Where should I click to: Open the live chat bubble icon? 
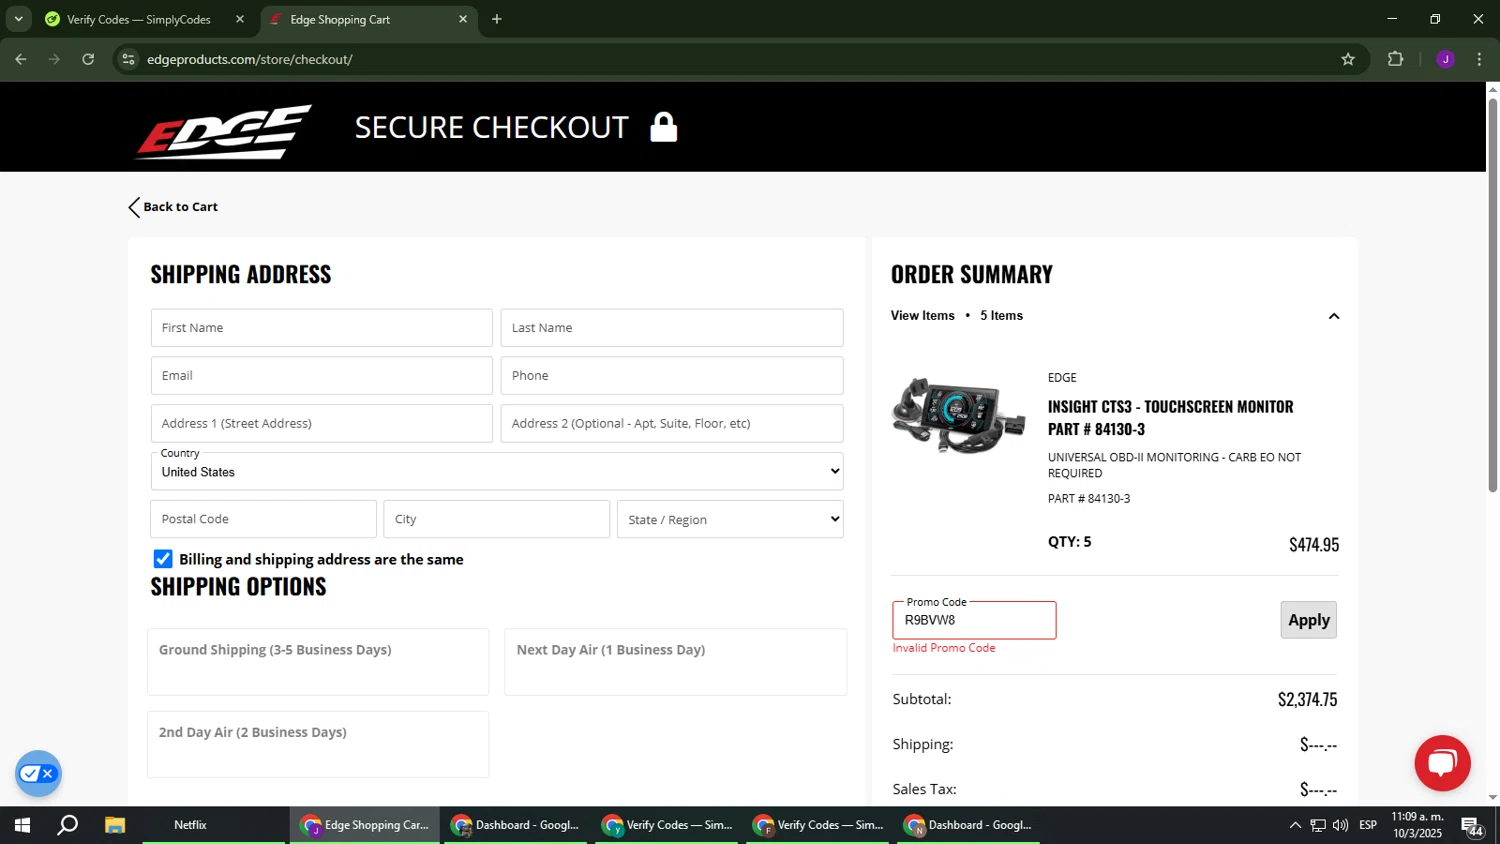[x=1442, y=763]
